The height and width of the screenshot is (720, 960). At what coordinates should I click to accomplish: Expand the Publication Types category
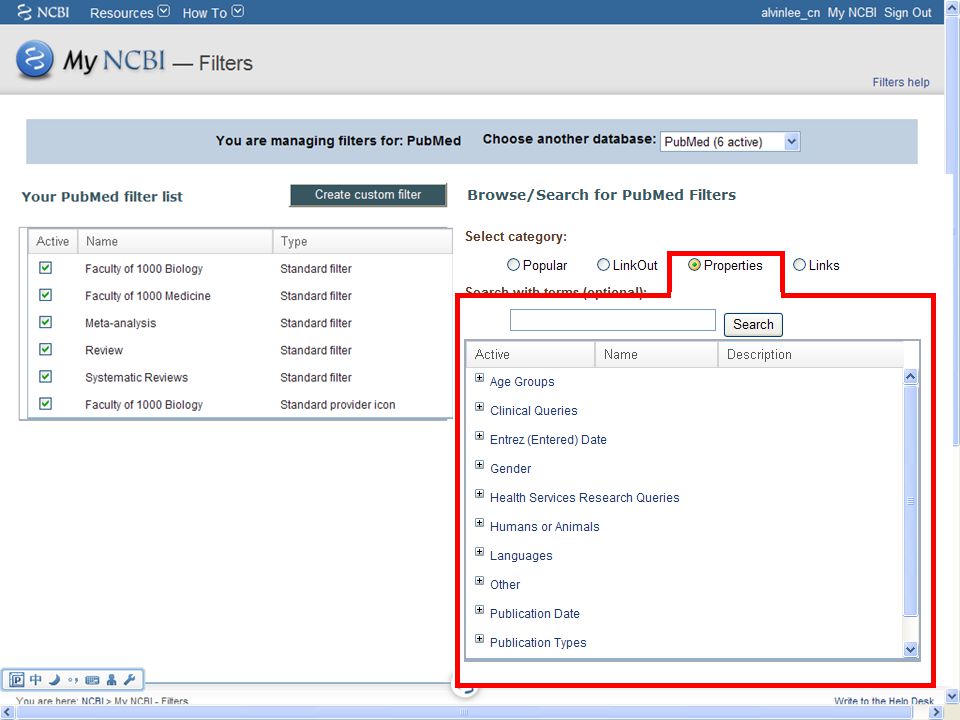pos(479,639)
